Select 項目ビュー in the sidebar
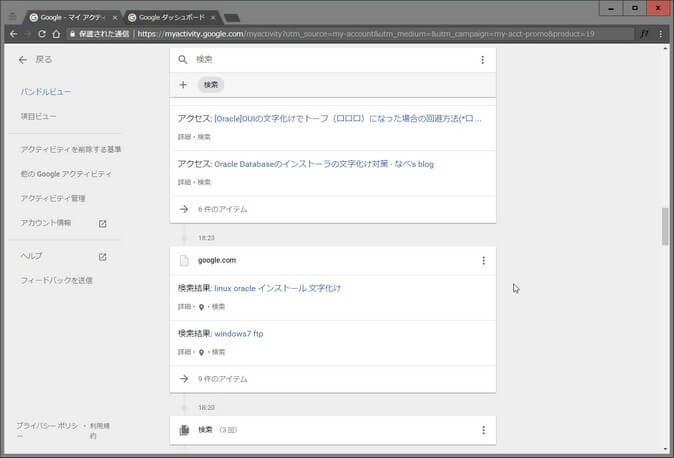The height and width of the screenshot is (458, 674). coord(39,117)
